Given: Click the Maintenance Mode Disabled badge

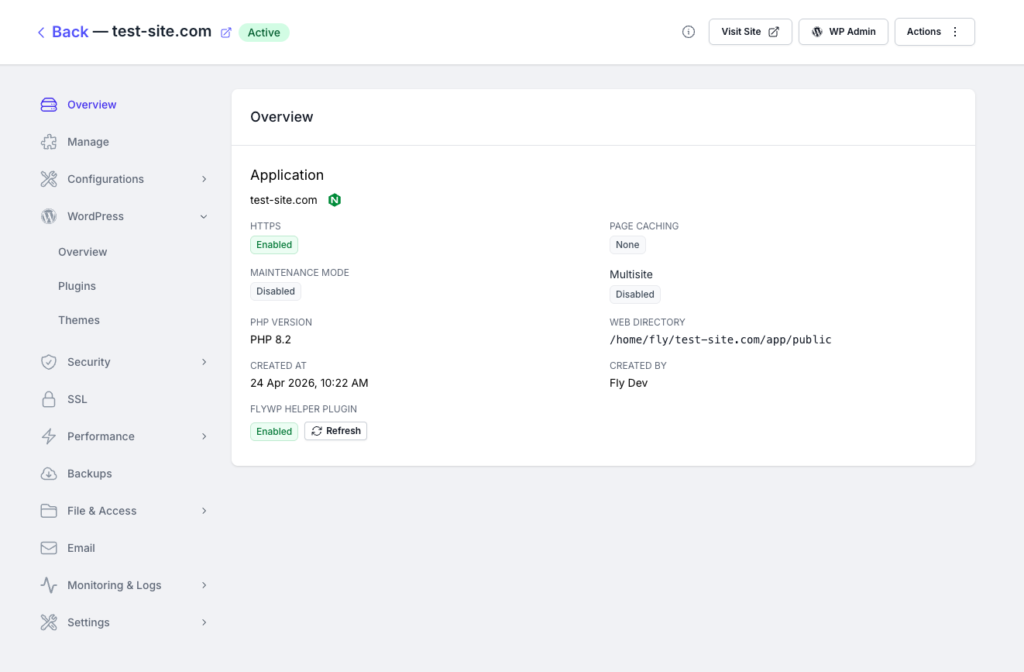Looking at the screenshot, I should tap(275, 292).
